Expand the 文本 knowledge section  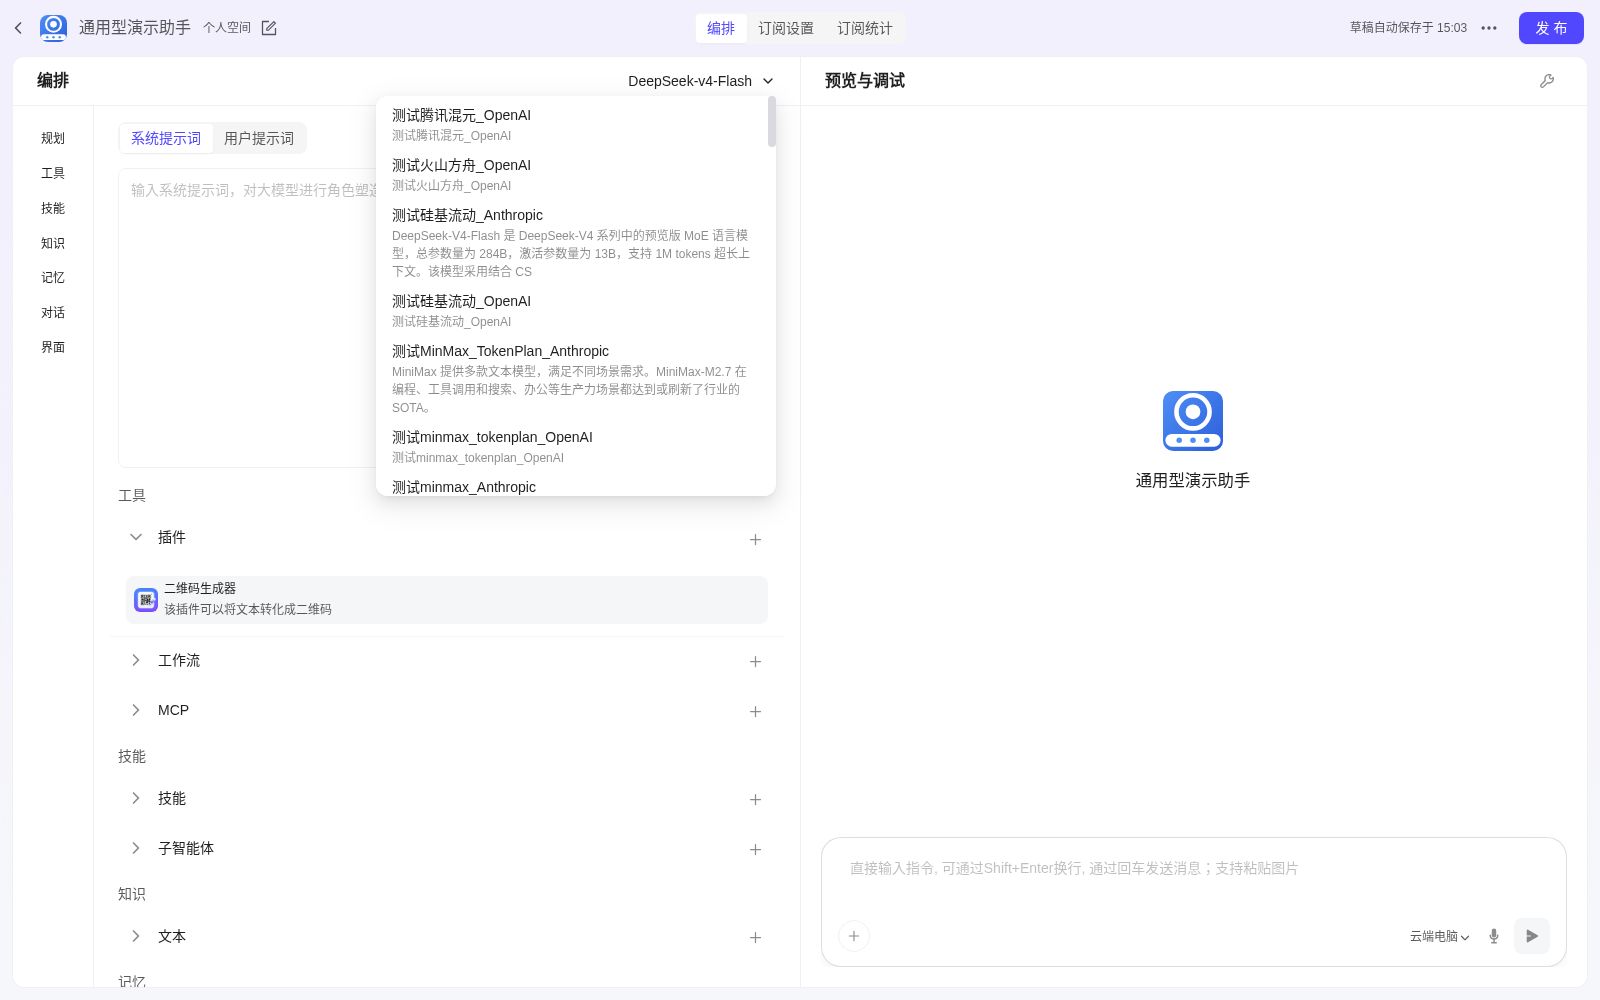pos(136,936)
